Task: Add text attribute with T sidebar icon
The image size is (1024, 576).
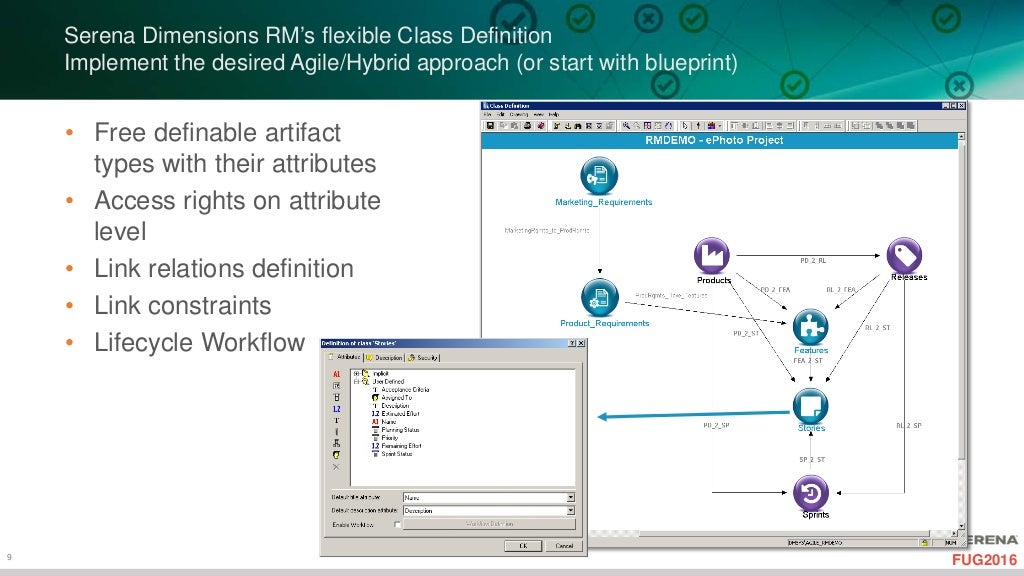Action: 336,420
